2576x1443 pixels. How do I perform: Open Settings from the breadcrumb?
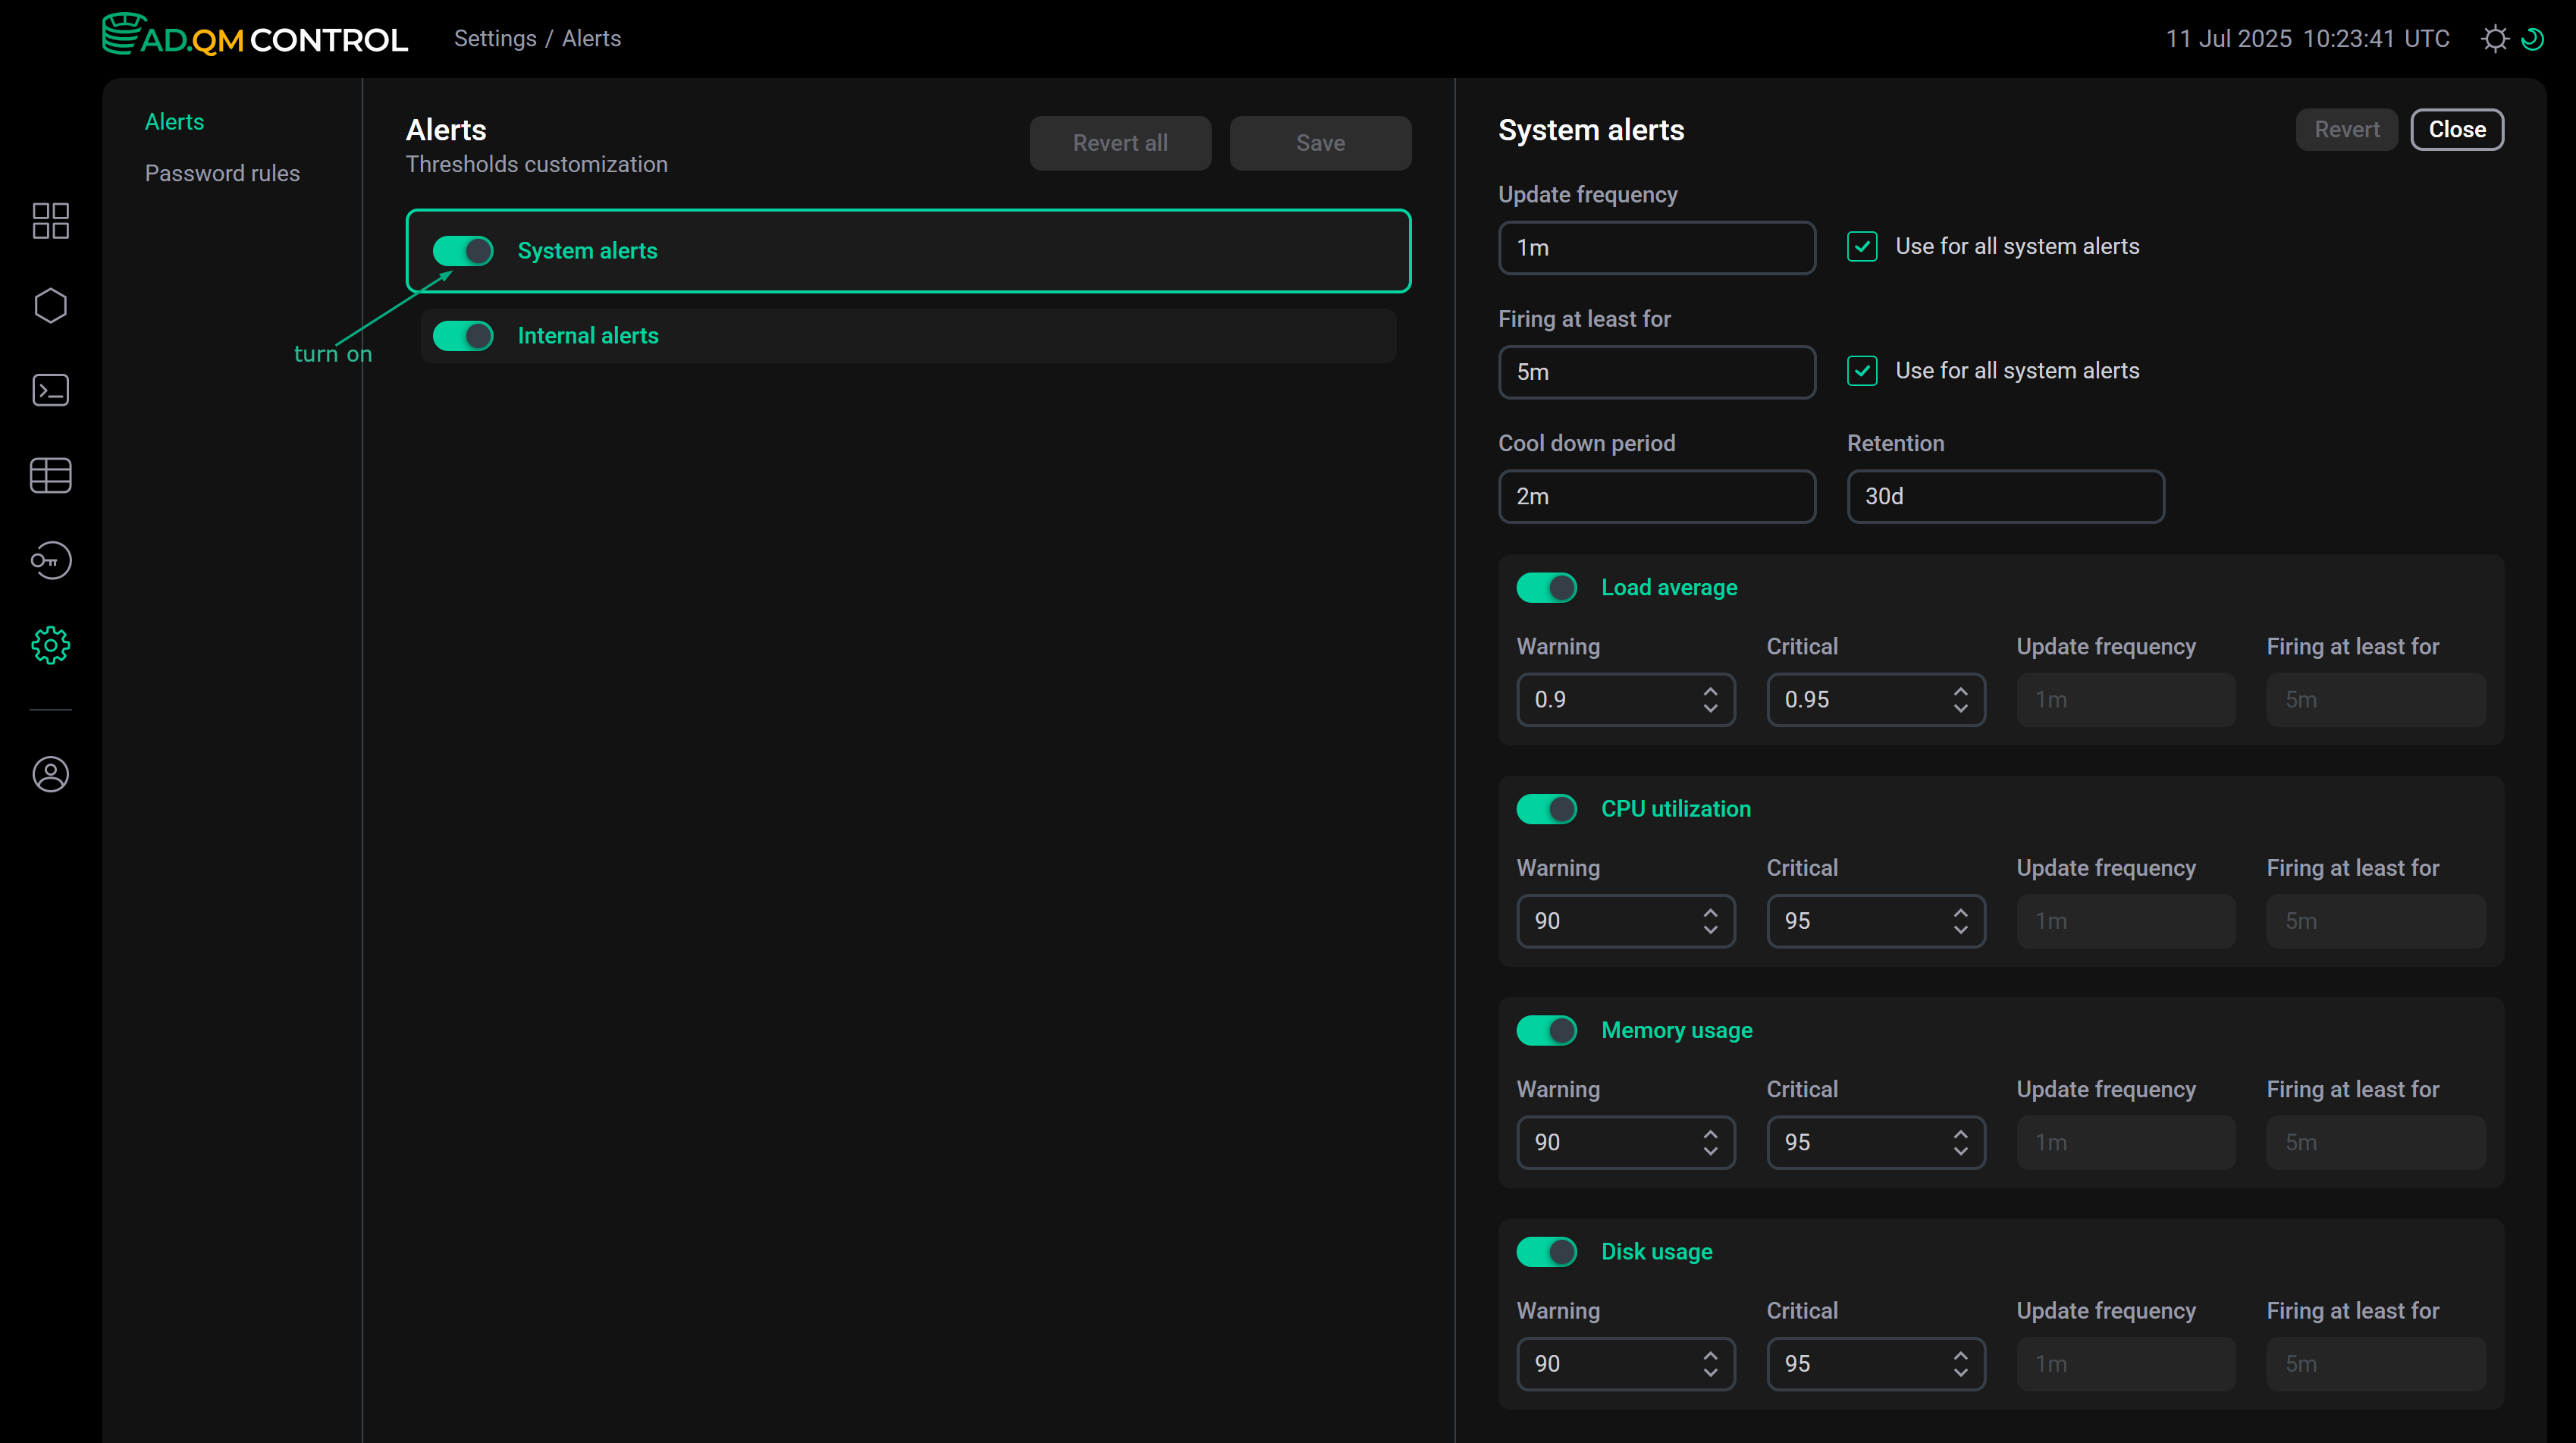(496, 38)
